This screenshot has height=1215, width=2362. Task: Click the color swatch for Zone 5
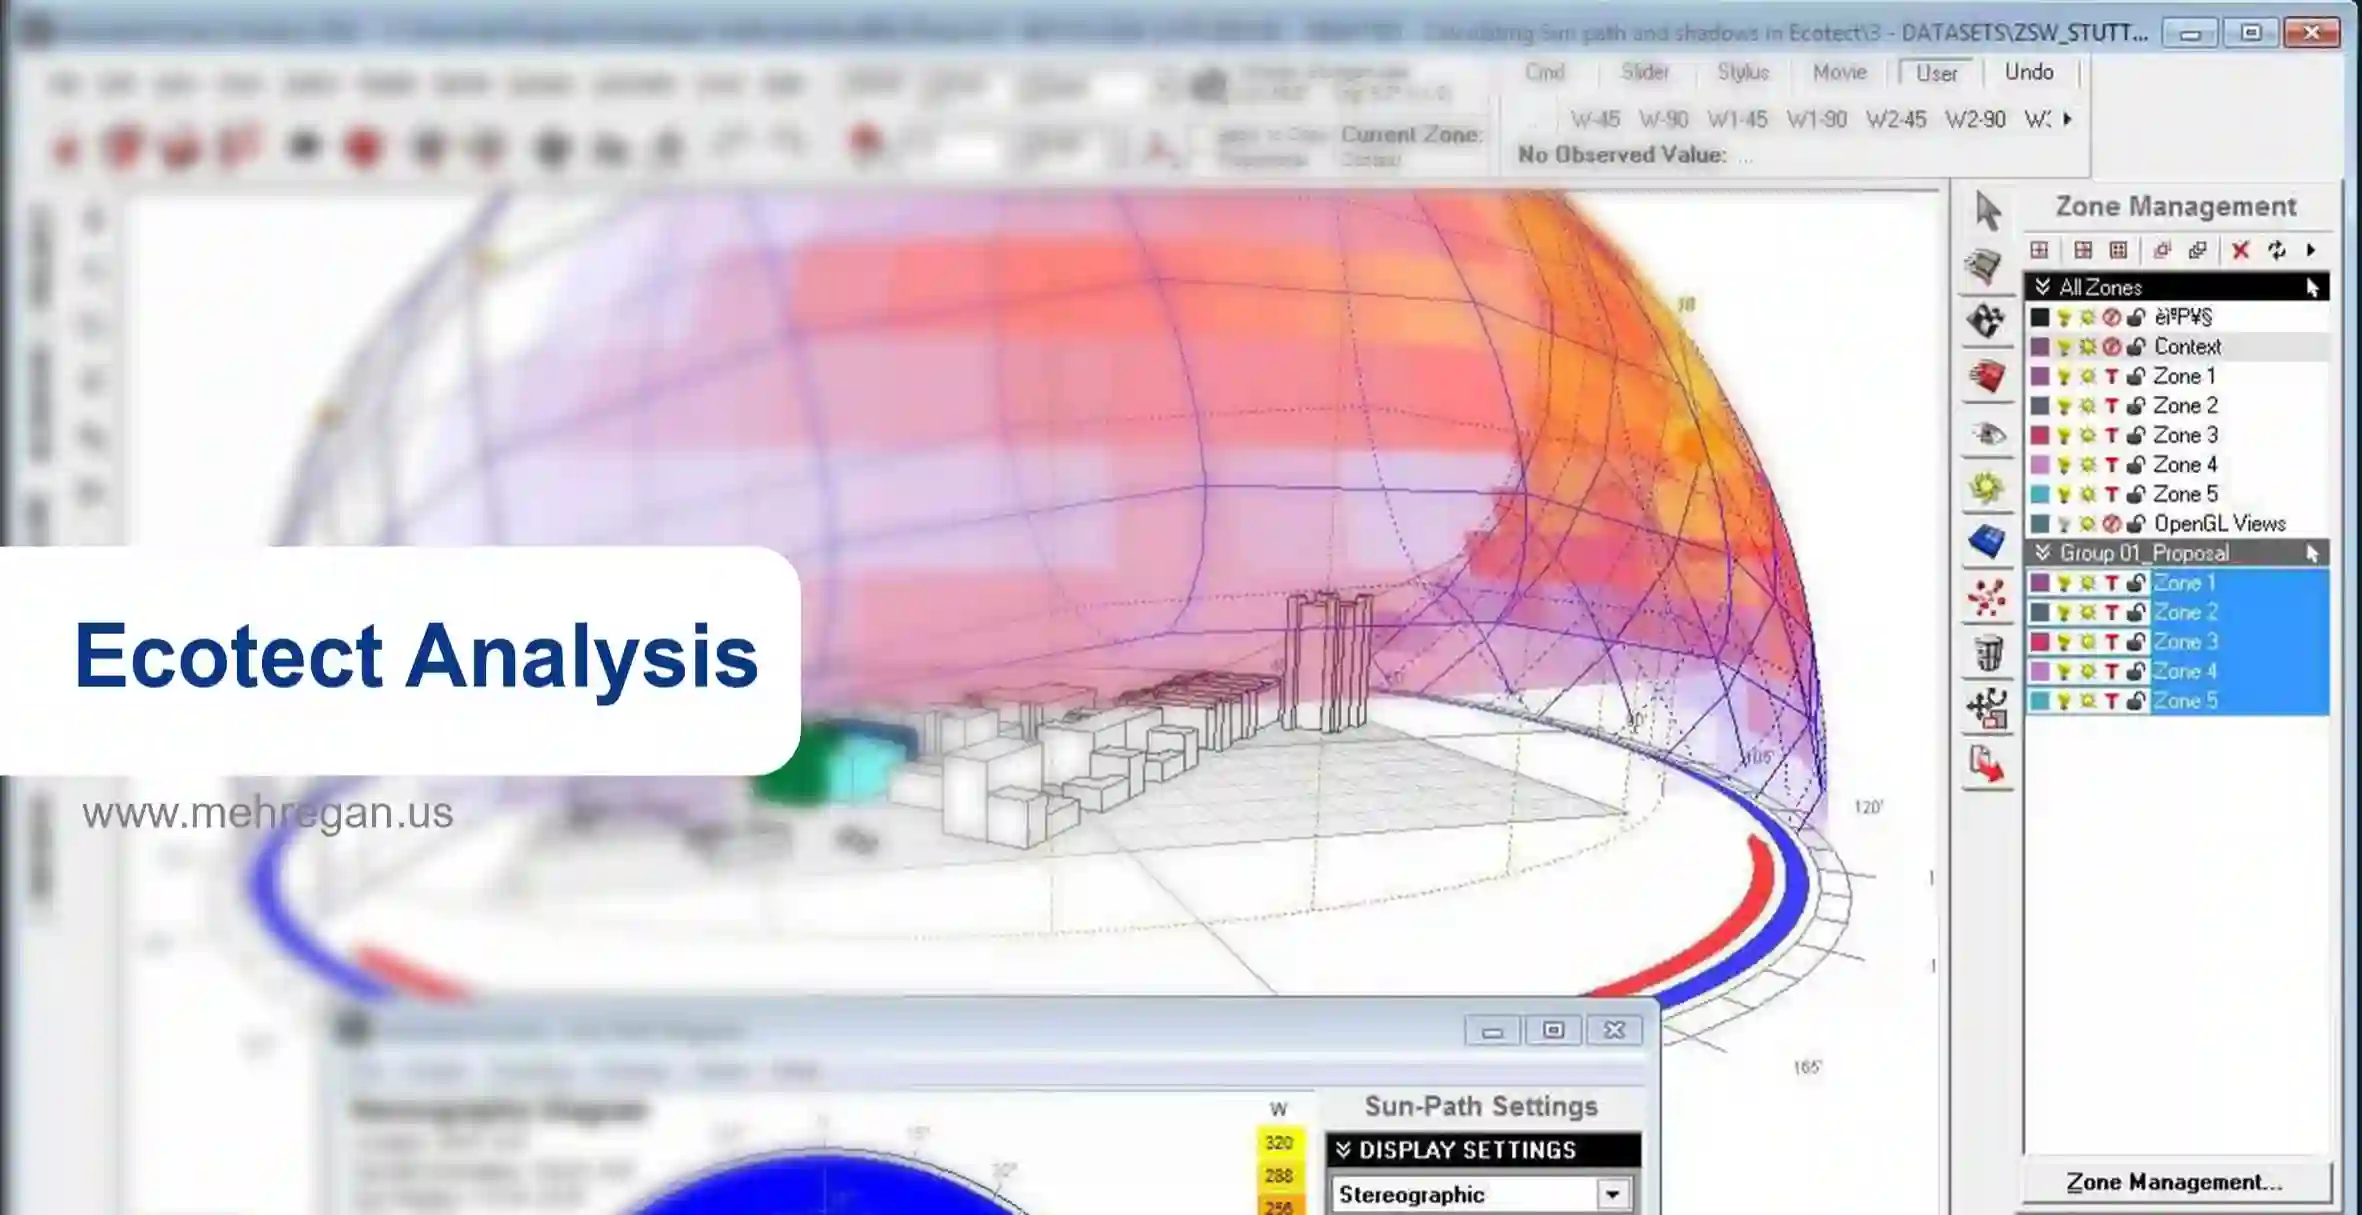pos(2040,495)
